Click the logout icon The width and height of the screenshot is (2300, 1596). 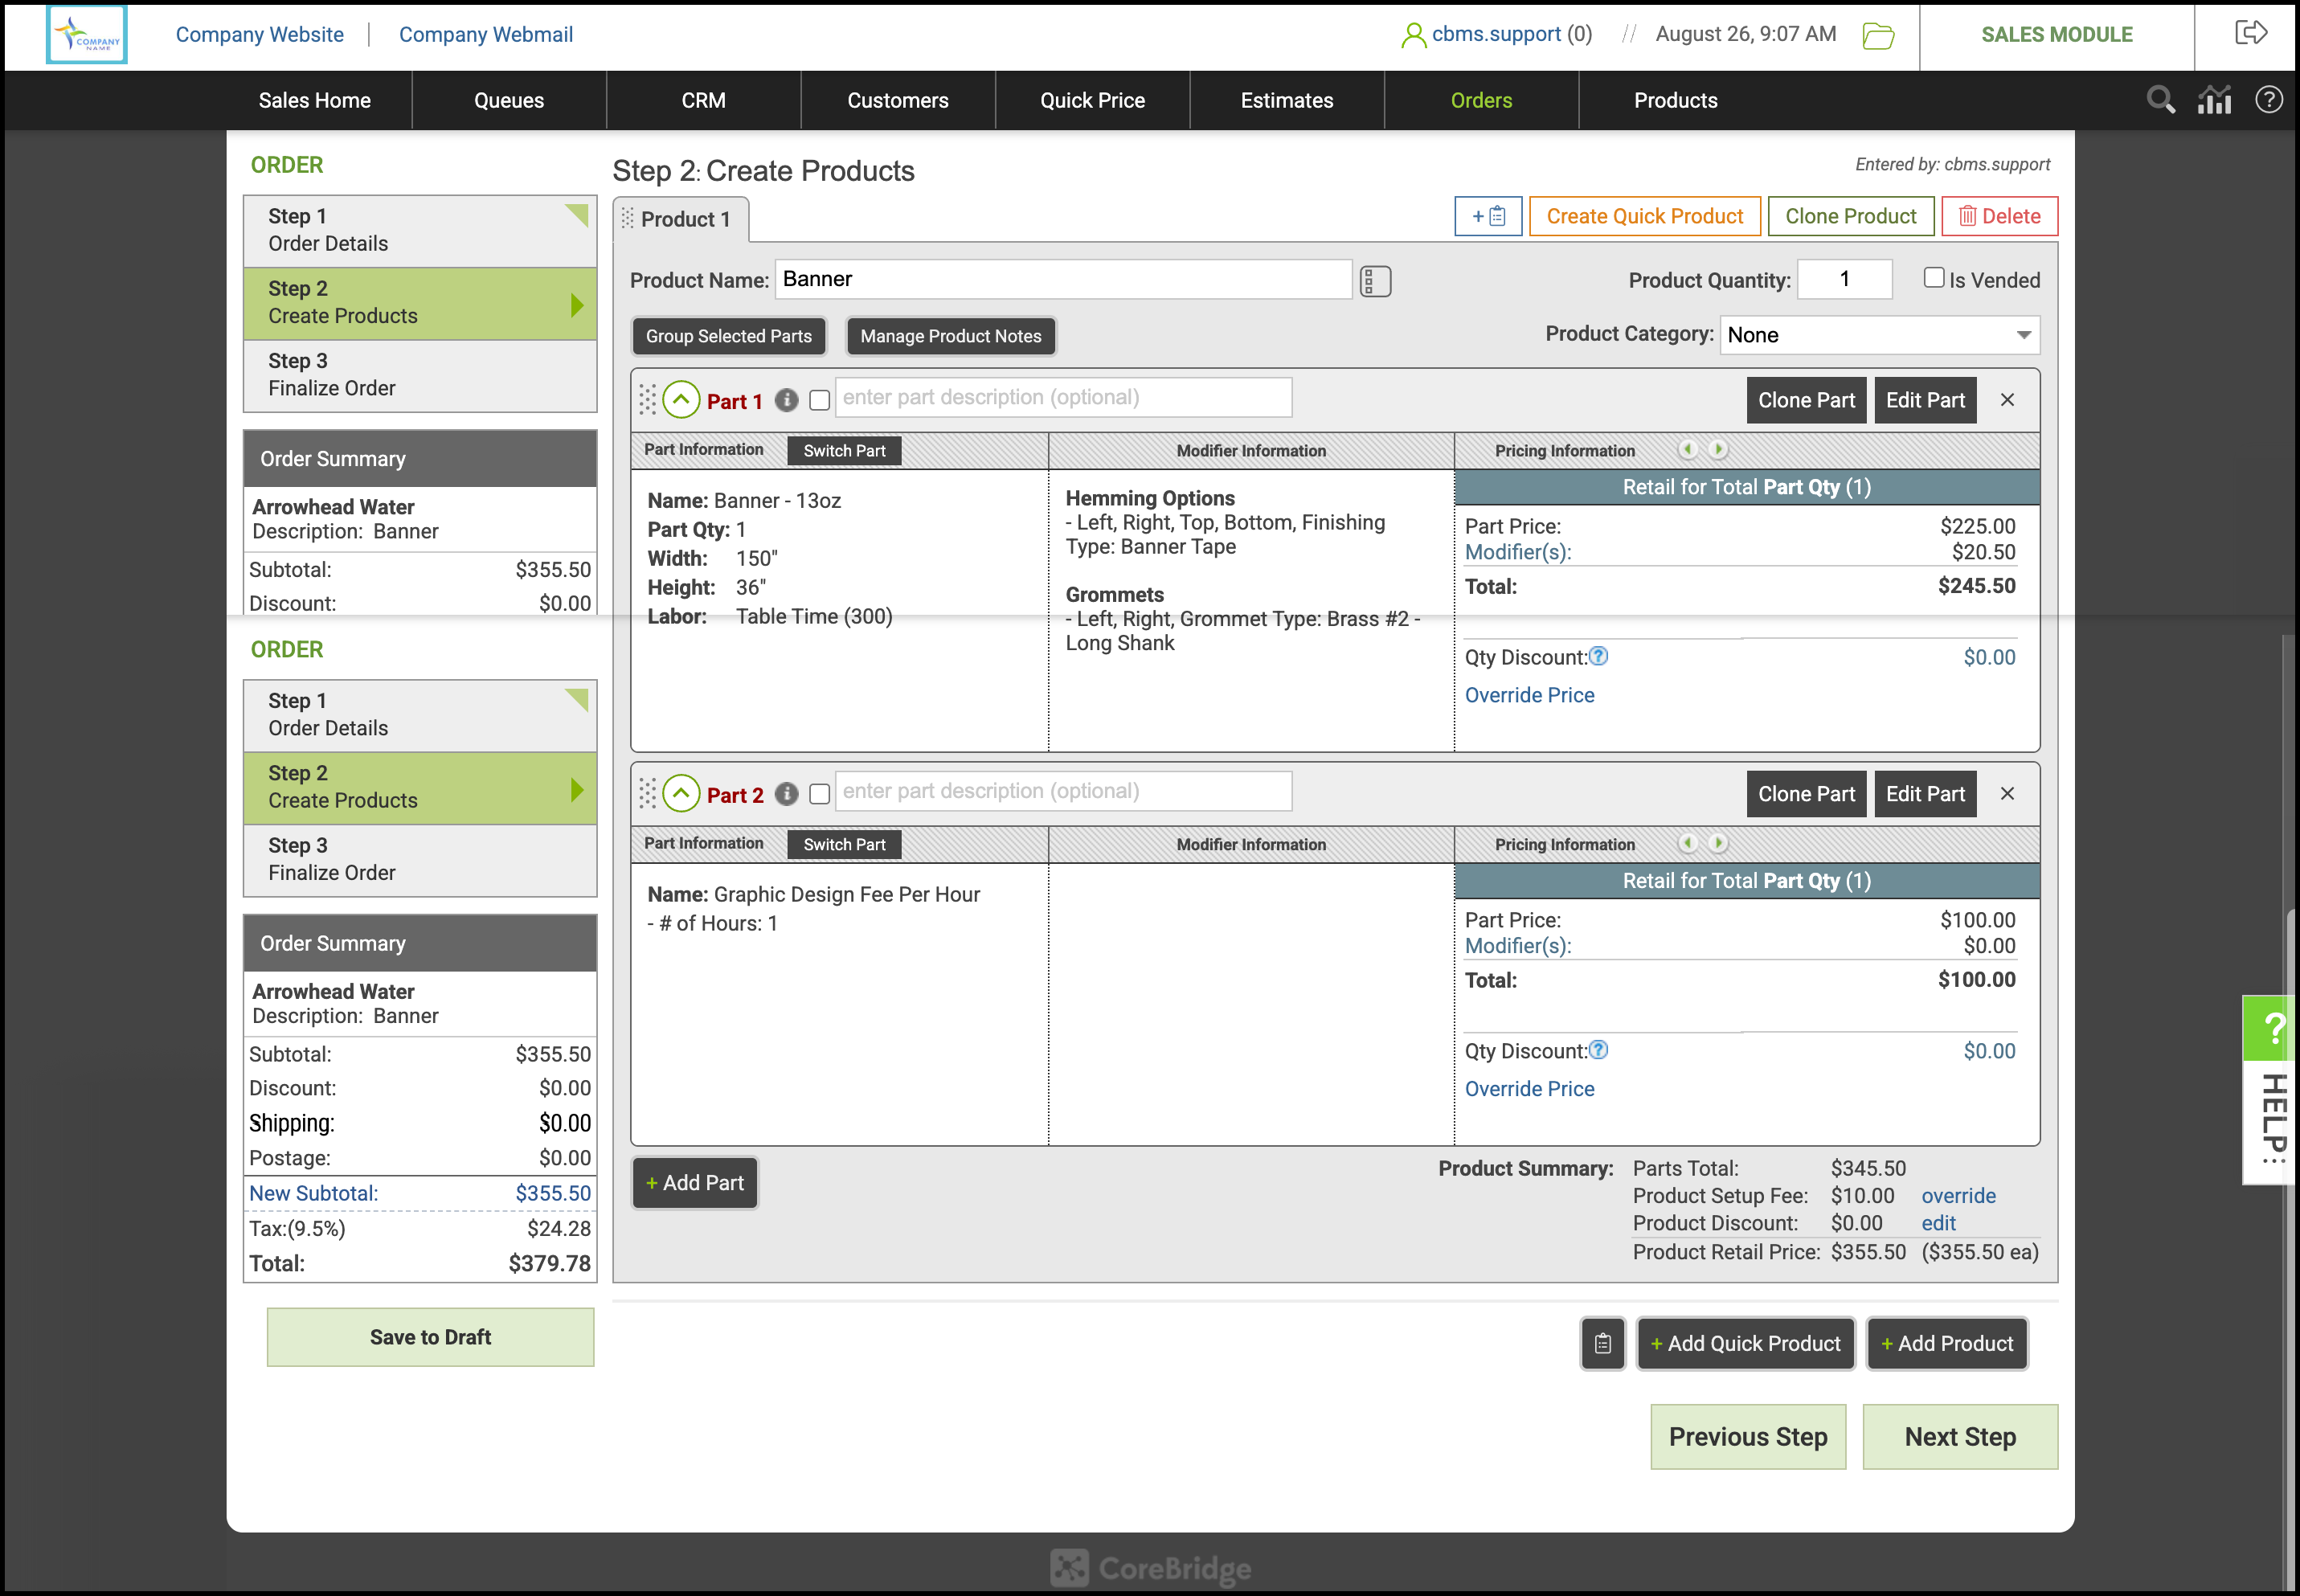[x=2250, y=33]
